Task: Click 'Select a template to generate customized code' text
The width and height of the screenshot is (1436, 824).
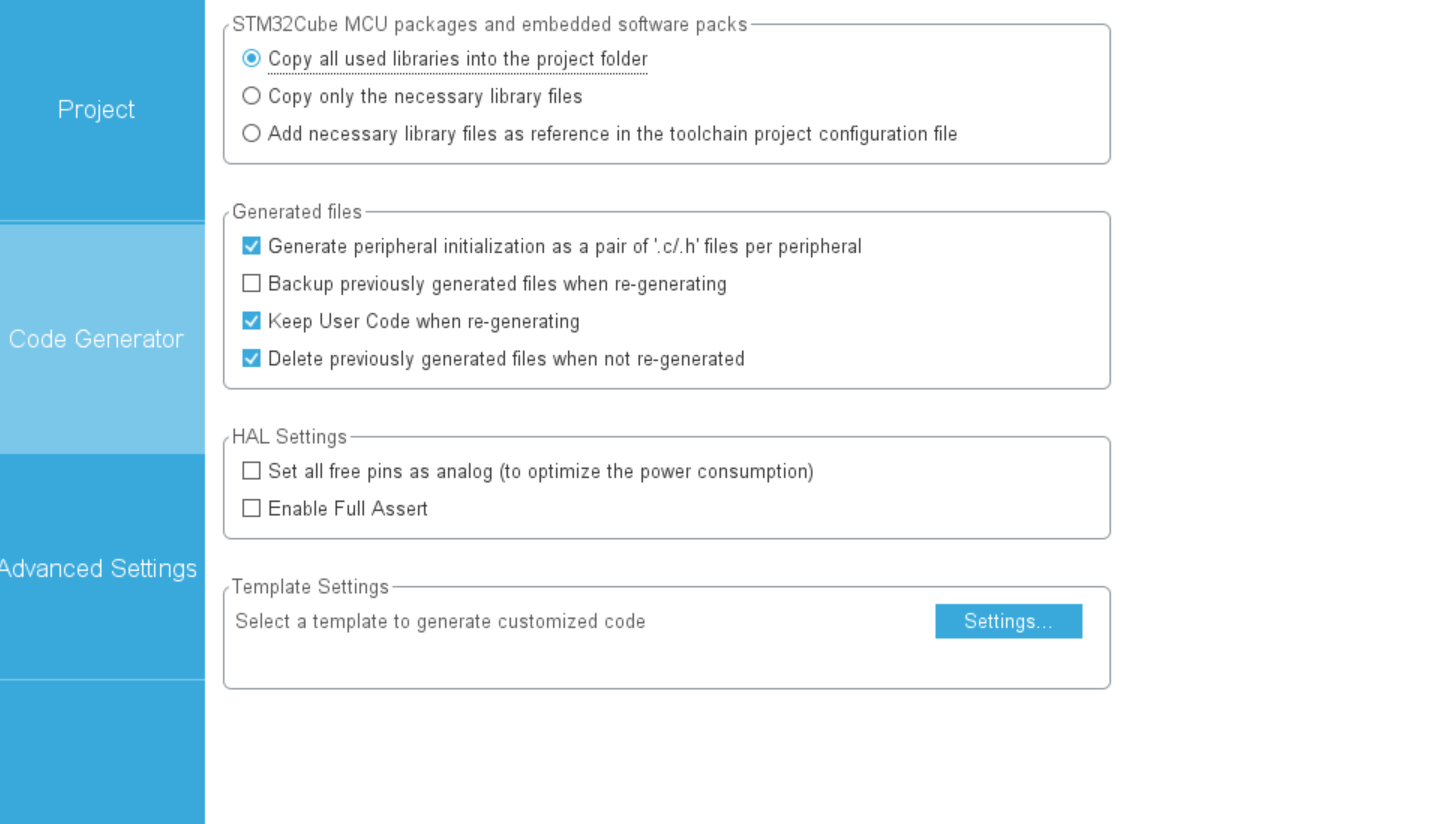Action: [x=440, y=621]
